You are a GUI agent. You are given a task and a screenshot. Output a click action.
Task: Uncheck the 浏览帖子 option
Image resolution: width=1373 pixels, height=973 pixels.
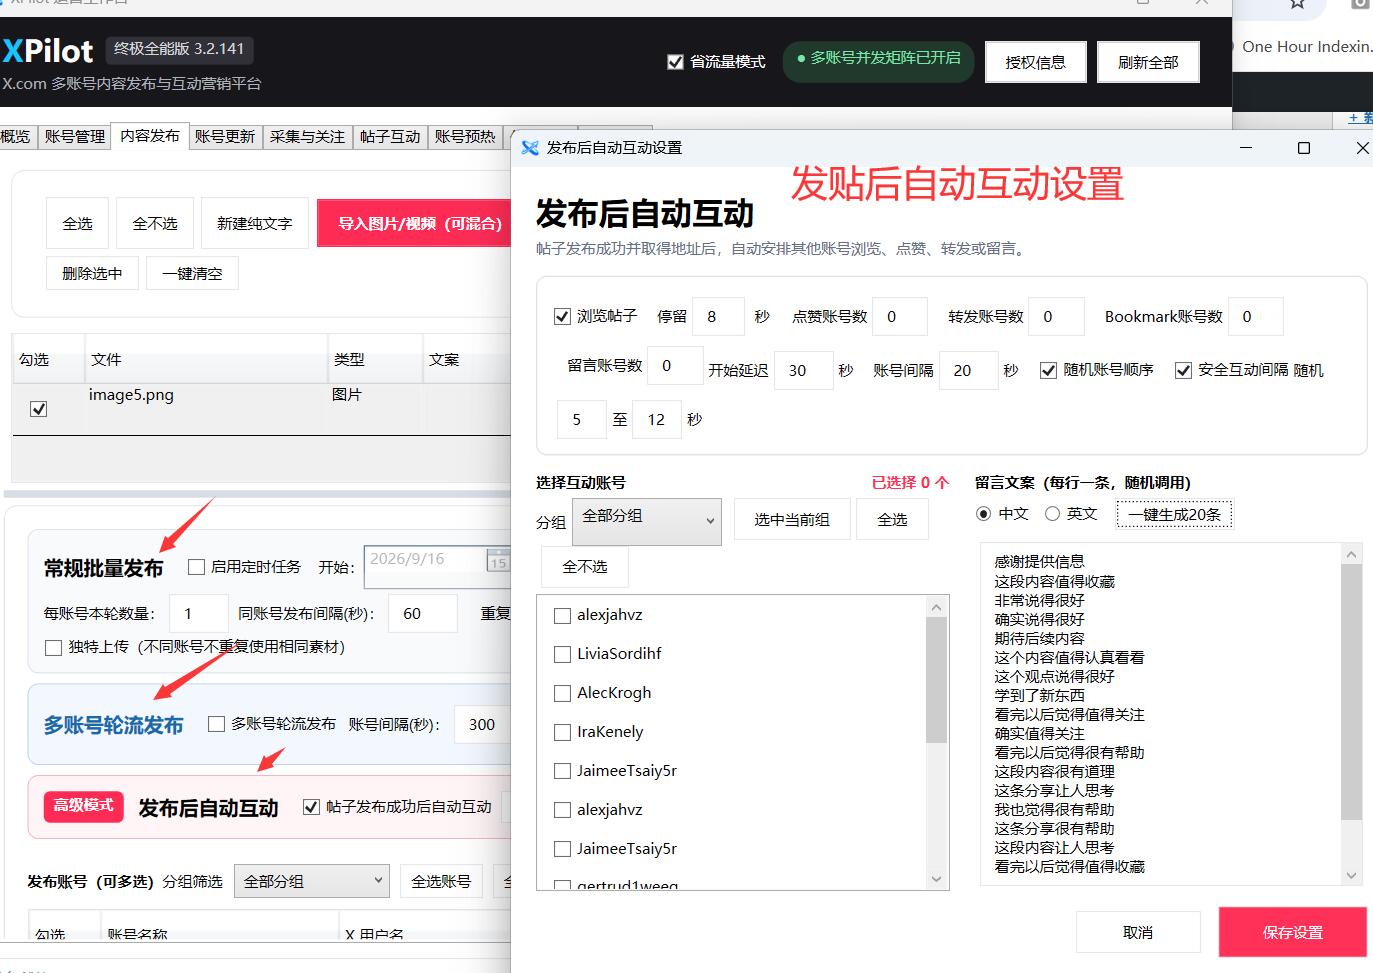coord(562,316)
